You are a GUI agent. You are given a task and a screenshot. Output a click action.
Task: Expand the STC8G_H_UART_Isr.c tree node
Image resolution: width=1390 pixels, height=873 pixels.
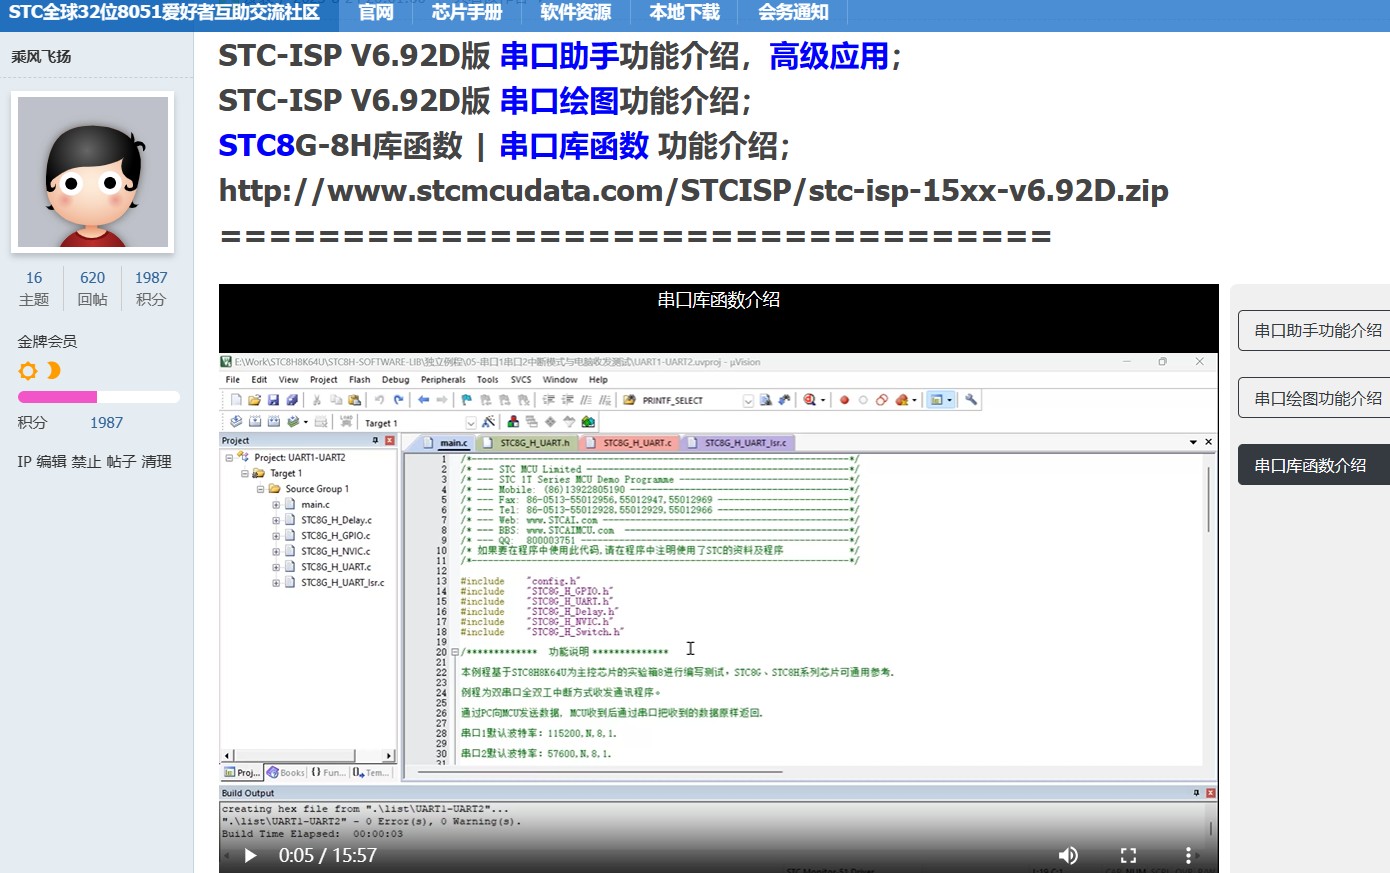pos(276,583)
